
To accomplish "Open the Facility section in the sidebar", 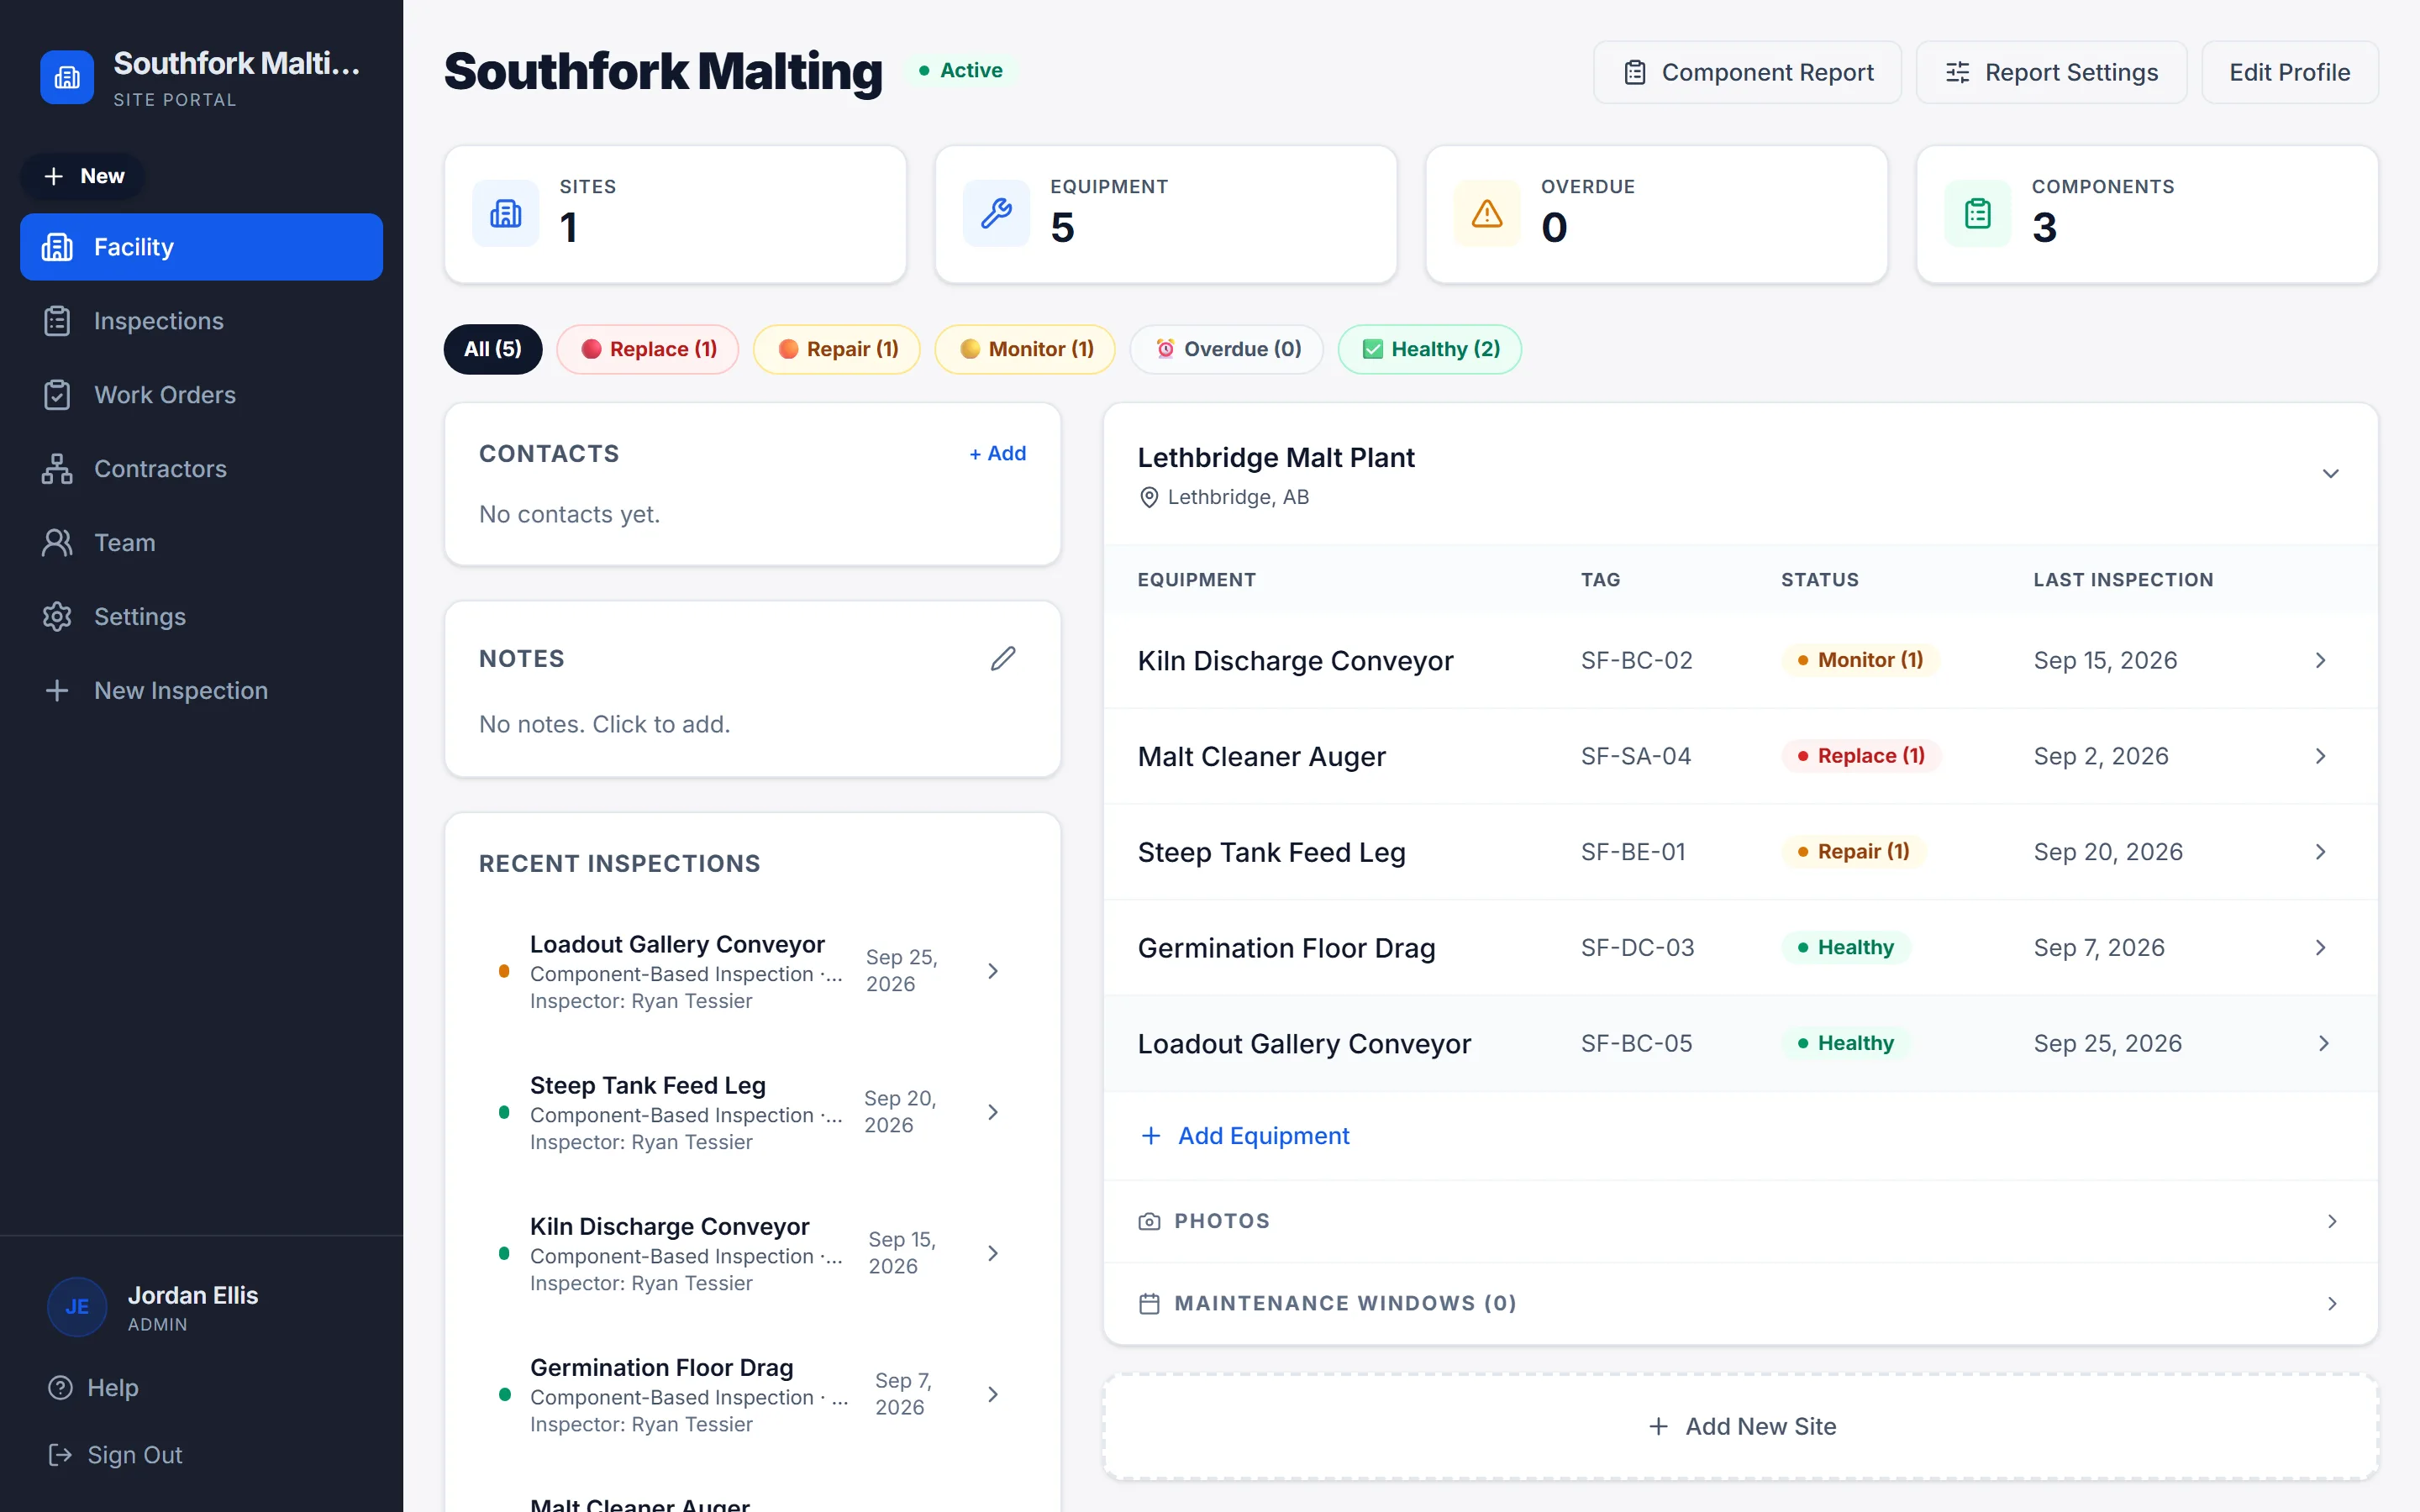I will [x=201, y=247].
